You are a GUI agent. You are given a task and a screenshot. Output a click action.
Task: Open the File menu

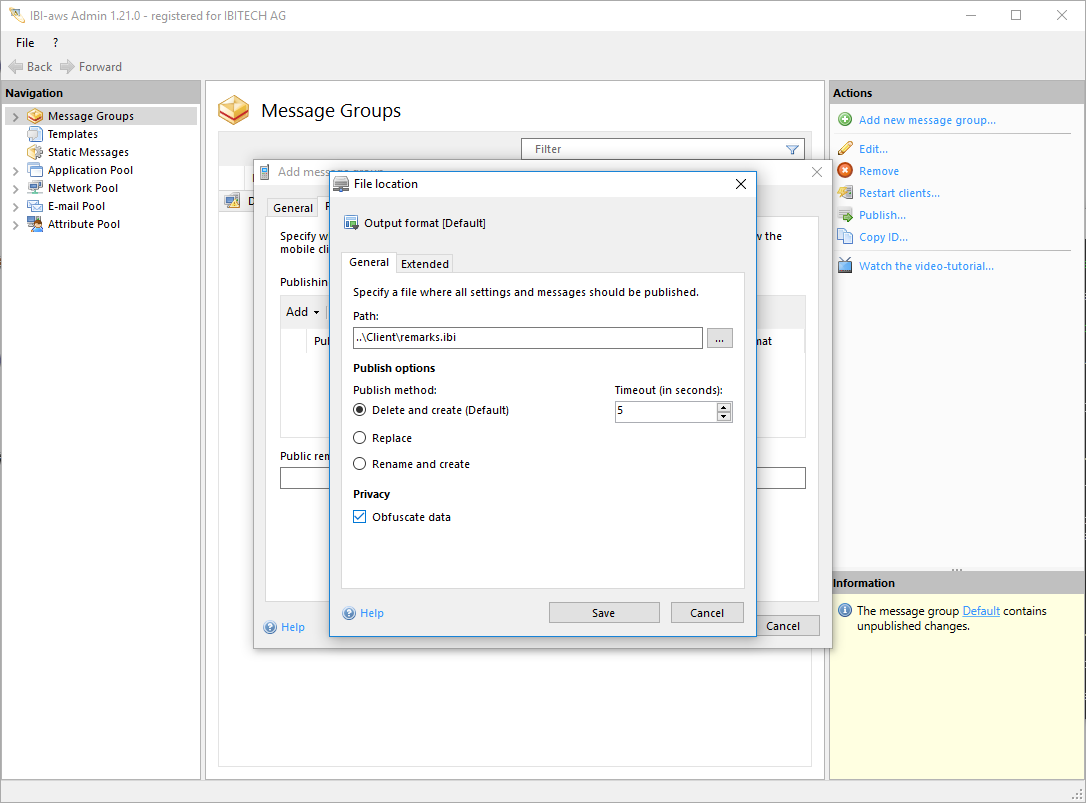[25, 43]
